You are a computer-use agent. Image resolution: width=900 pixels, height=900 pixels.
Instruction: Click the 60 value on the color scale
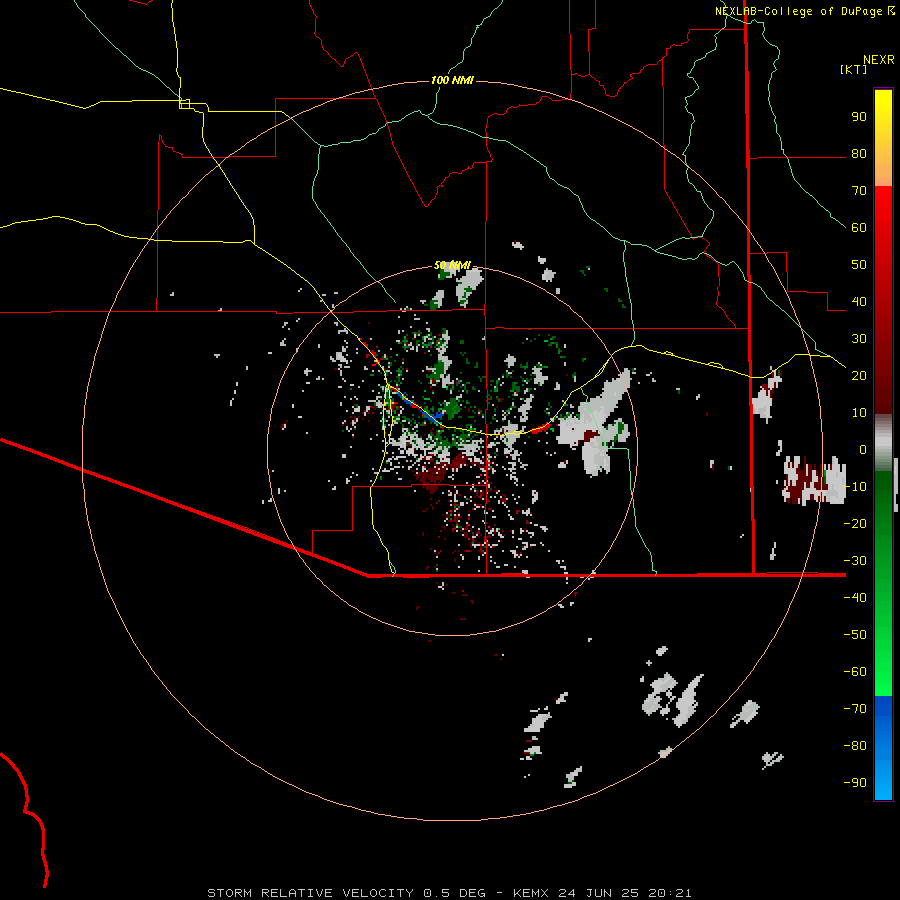[x=859, y=228]
